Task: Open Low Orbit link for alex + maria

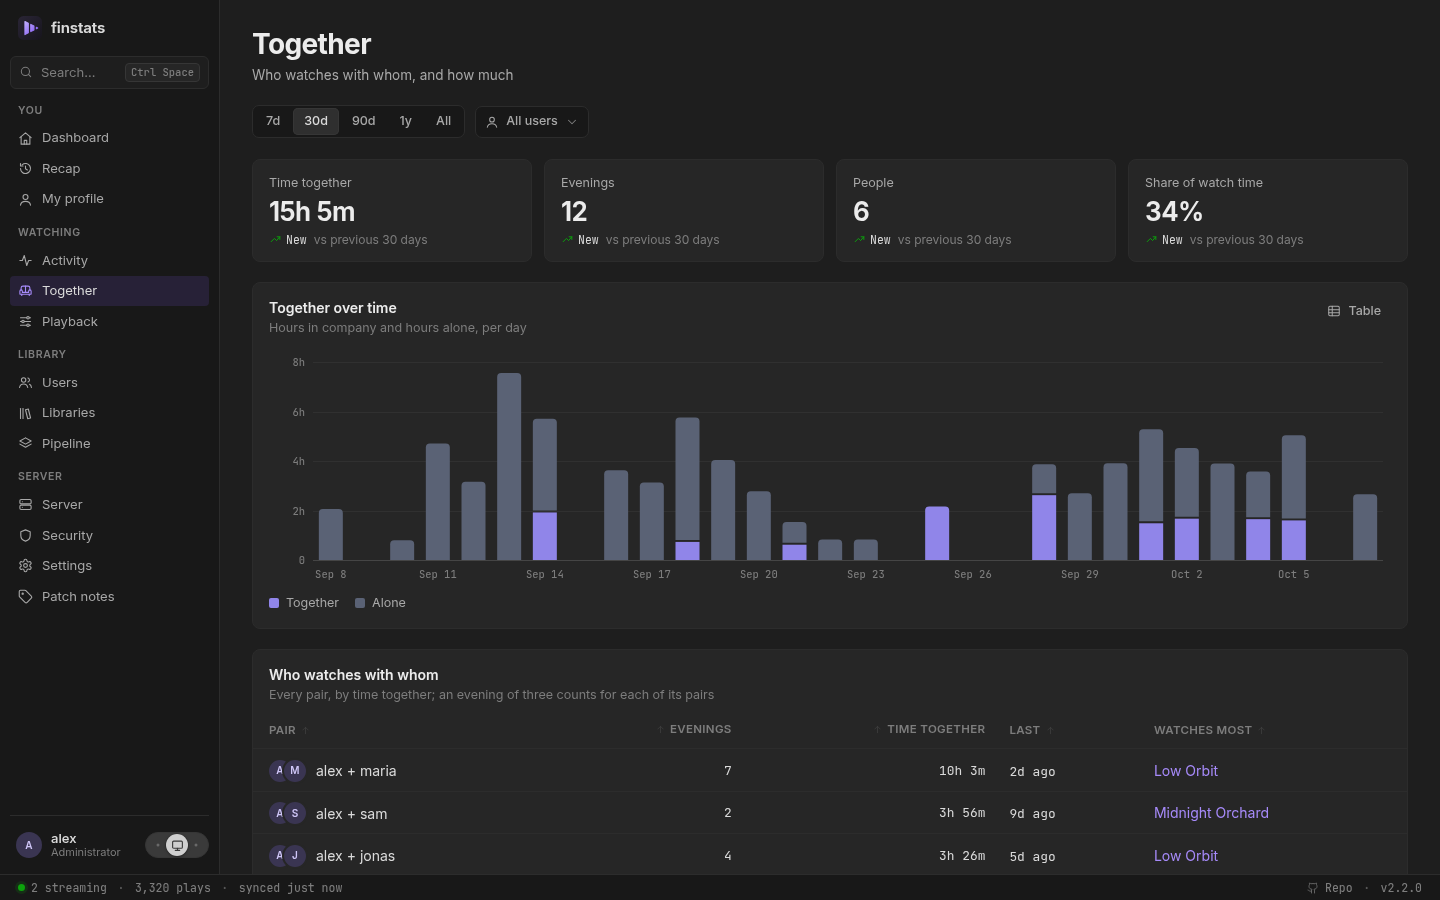Action: [x=1186, y=771]
